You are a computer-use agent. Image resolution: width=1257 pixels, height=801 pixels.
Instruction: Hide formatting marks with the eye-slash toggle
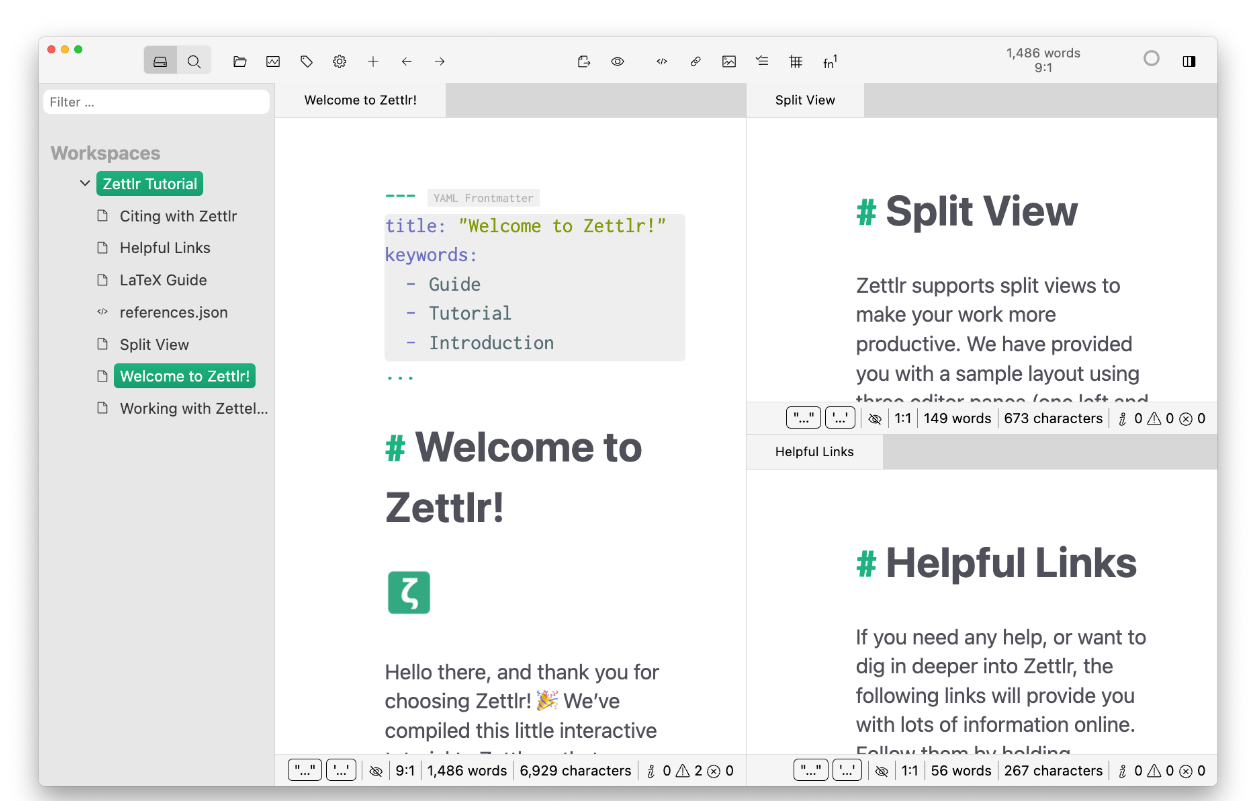tap(376, 770)
